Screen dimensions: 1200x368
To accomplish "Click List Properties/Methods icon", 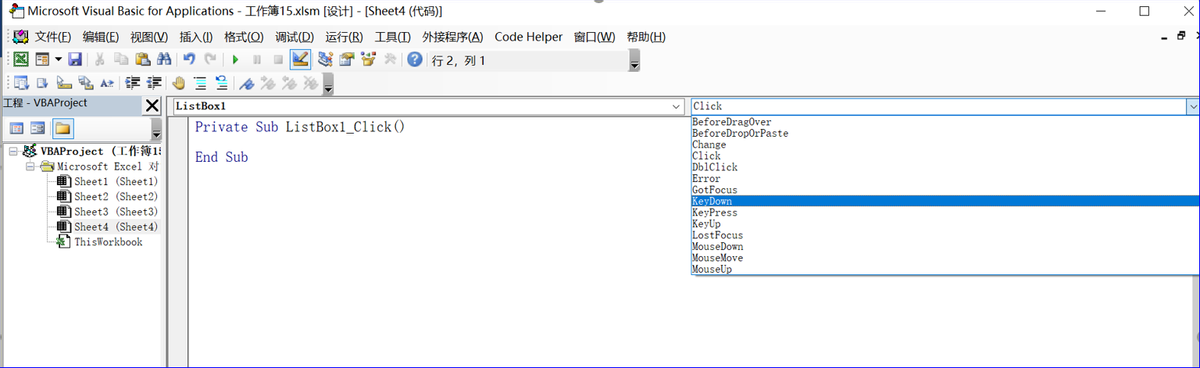I will (21, 84).
